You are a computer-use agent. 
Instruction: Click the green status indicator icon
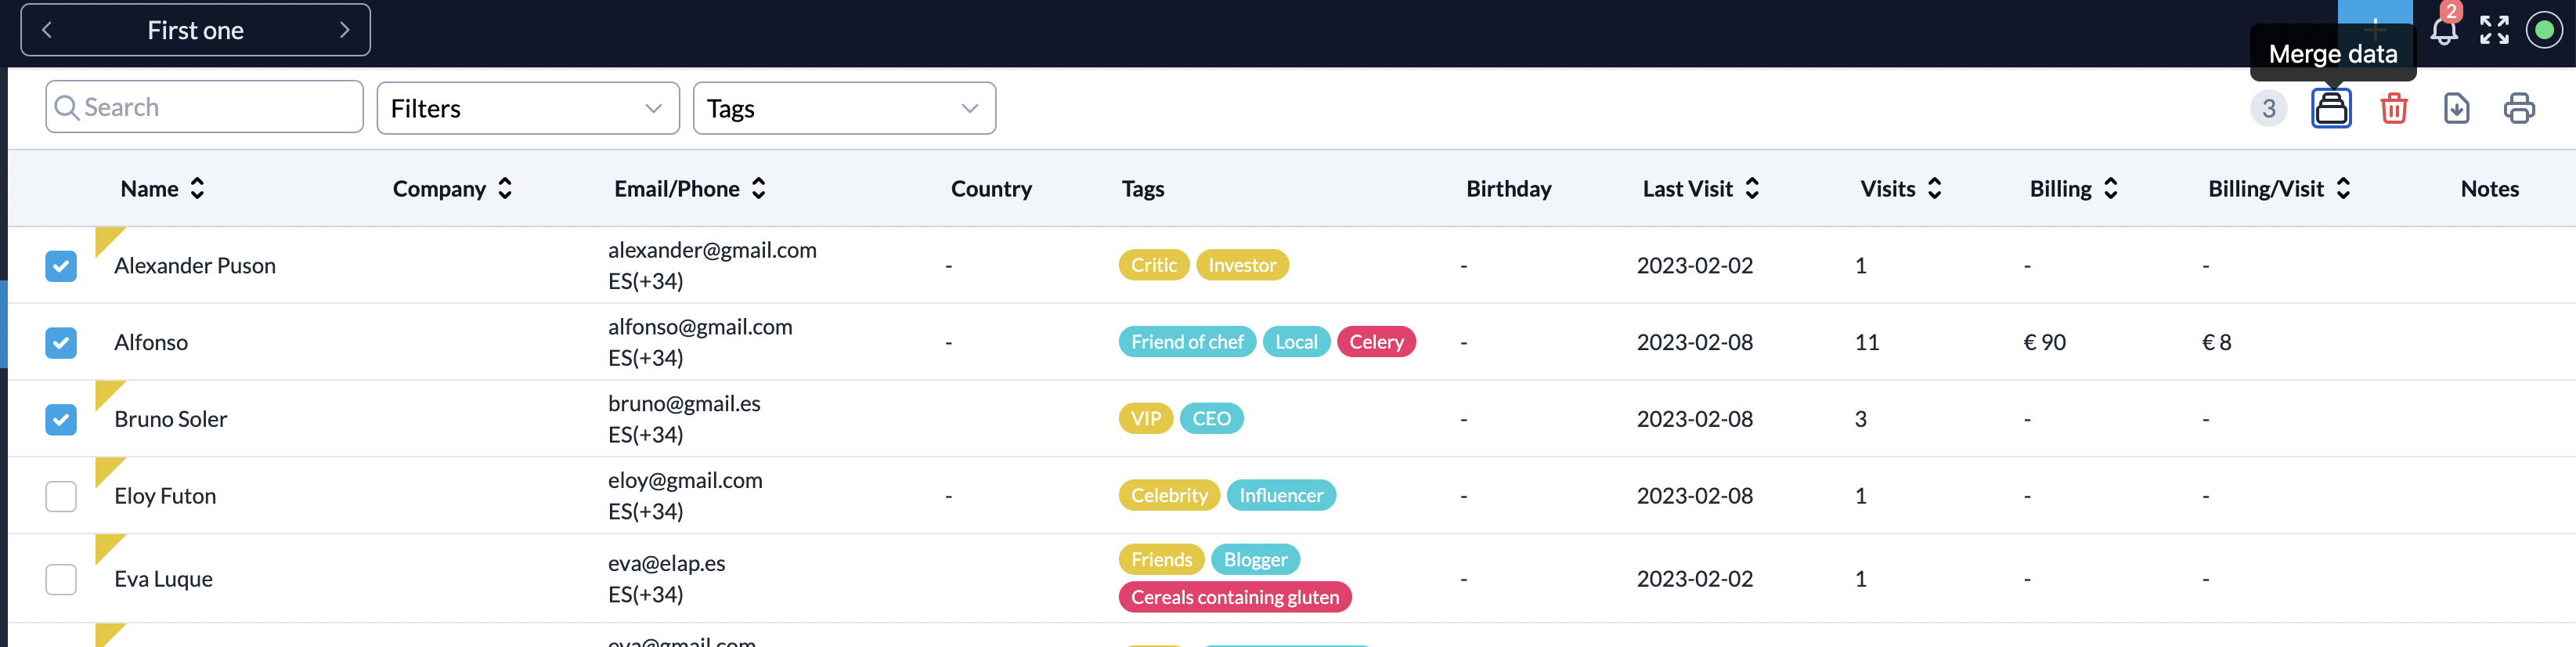2544,31
